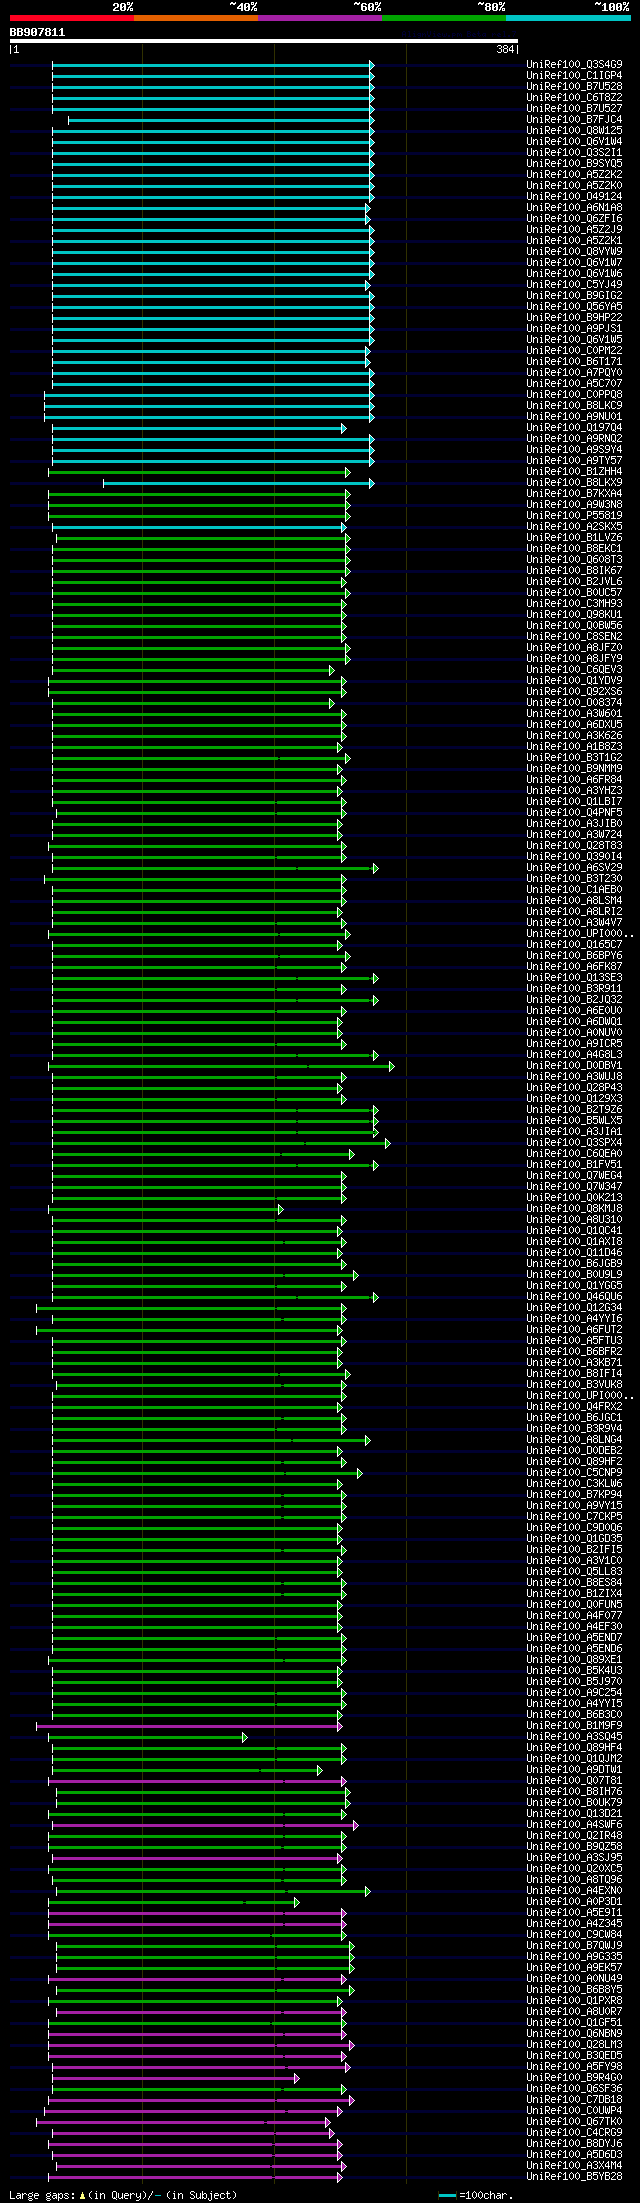Open hit UniRef100_B7U527
Image resolution: width=640 pixels, height=2203 pixels.
pos(574,109)
